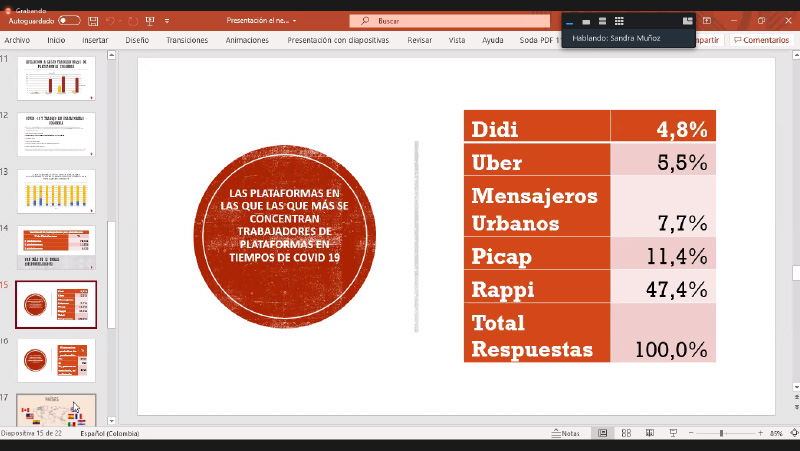The width and height of the screenshot is (800, 451).
Task: Click the slide panel scrollbar thumb
Action: (112, 274)
